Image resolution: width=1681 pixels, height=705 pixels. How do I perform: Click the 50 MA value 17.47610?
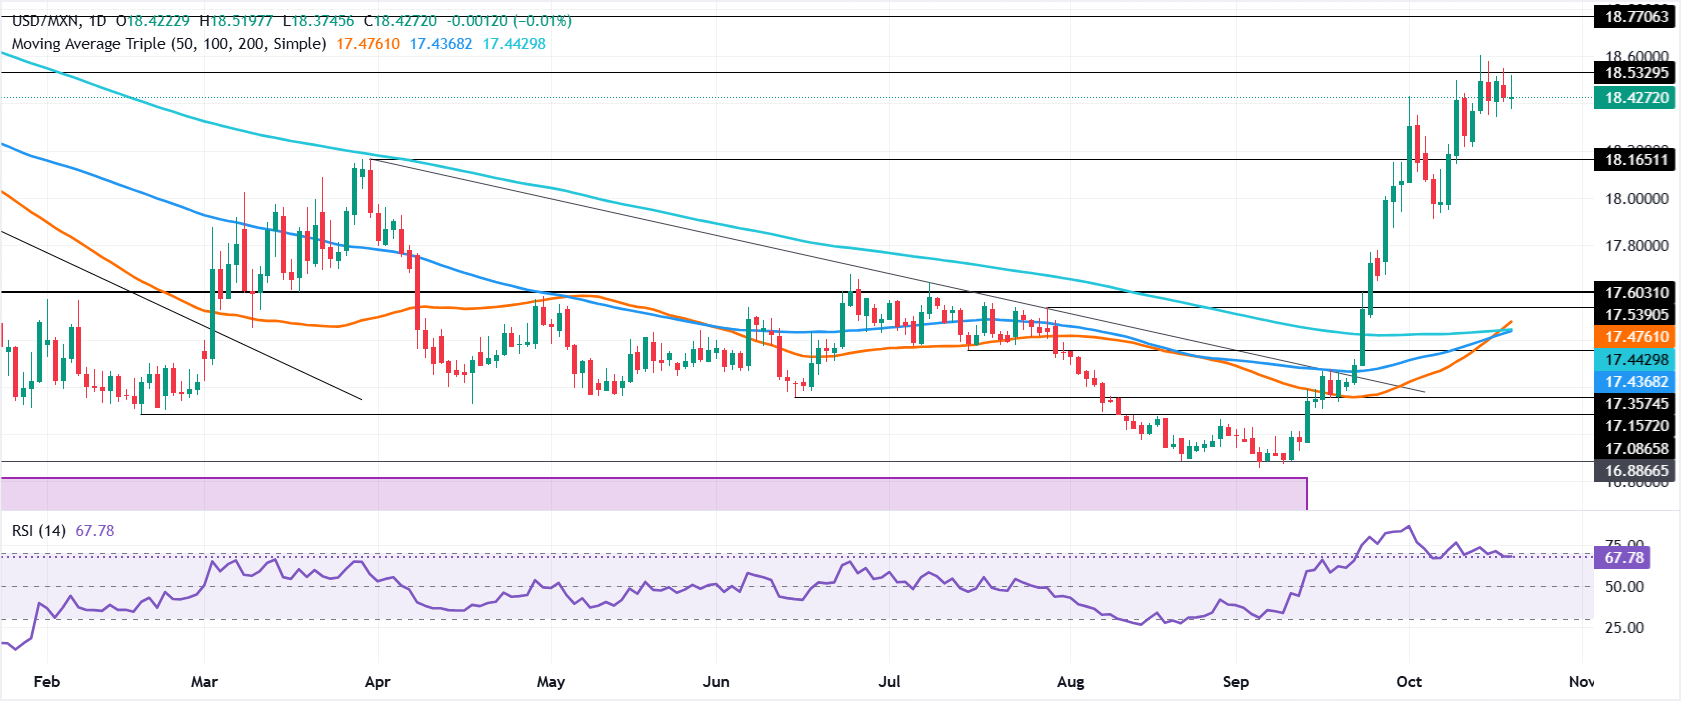[x=368, y=44]
